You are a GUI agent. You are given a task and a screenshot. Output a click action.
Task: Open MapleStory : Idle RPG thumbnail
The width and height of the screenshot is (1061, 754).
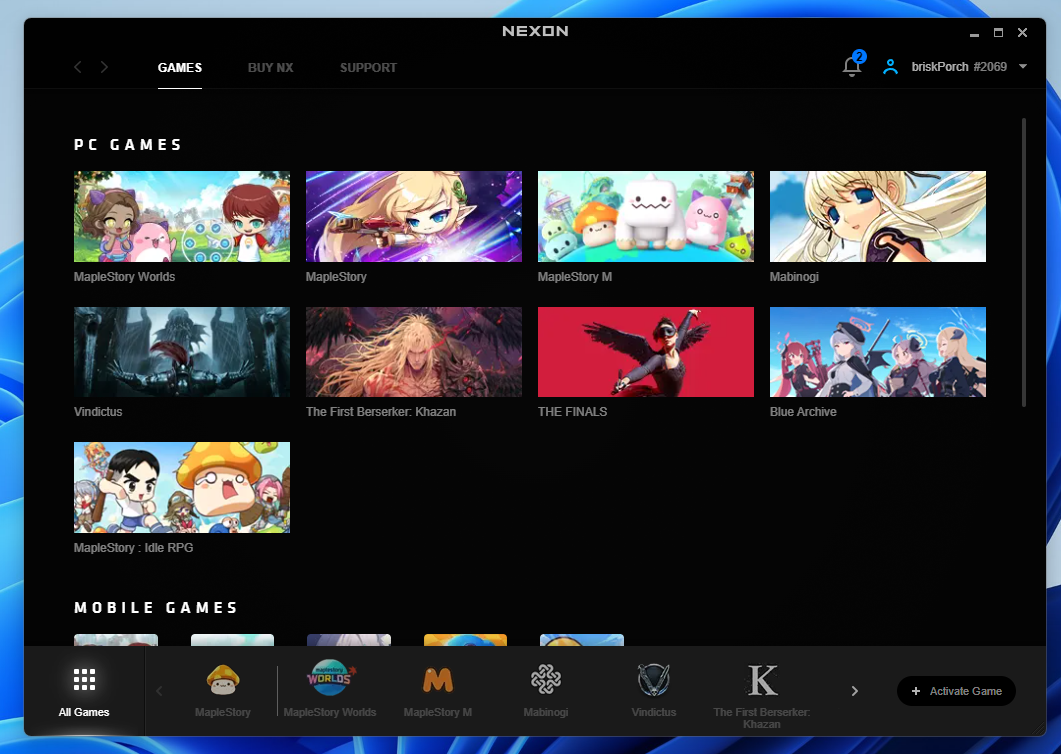[x=182, y=487]
